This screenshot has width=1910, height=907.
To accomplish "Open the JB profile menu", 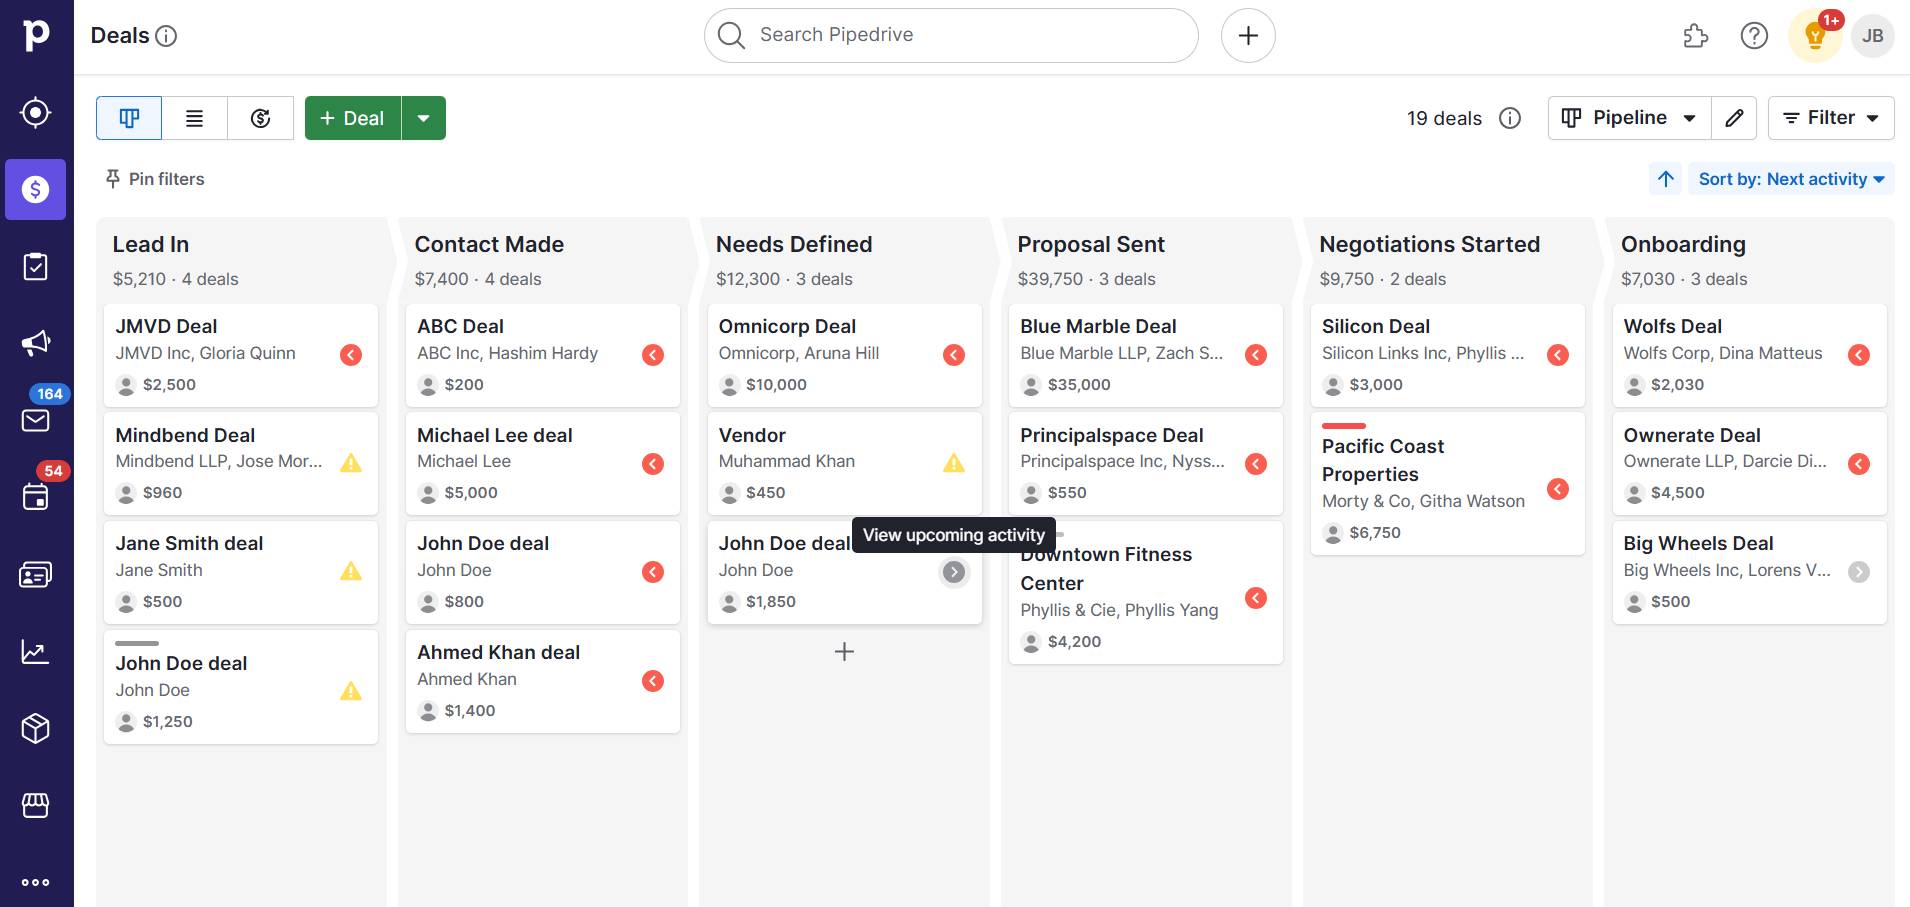I will click(1871, 35).
